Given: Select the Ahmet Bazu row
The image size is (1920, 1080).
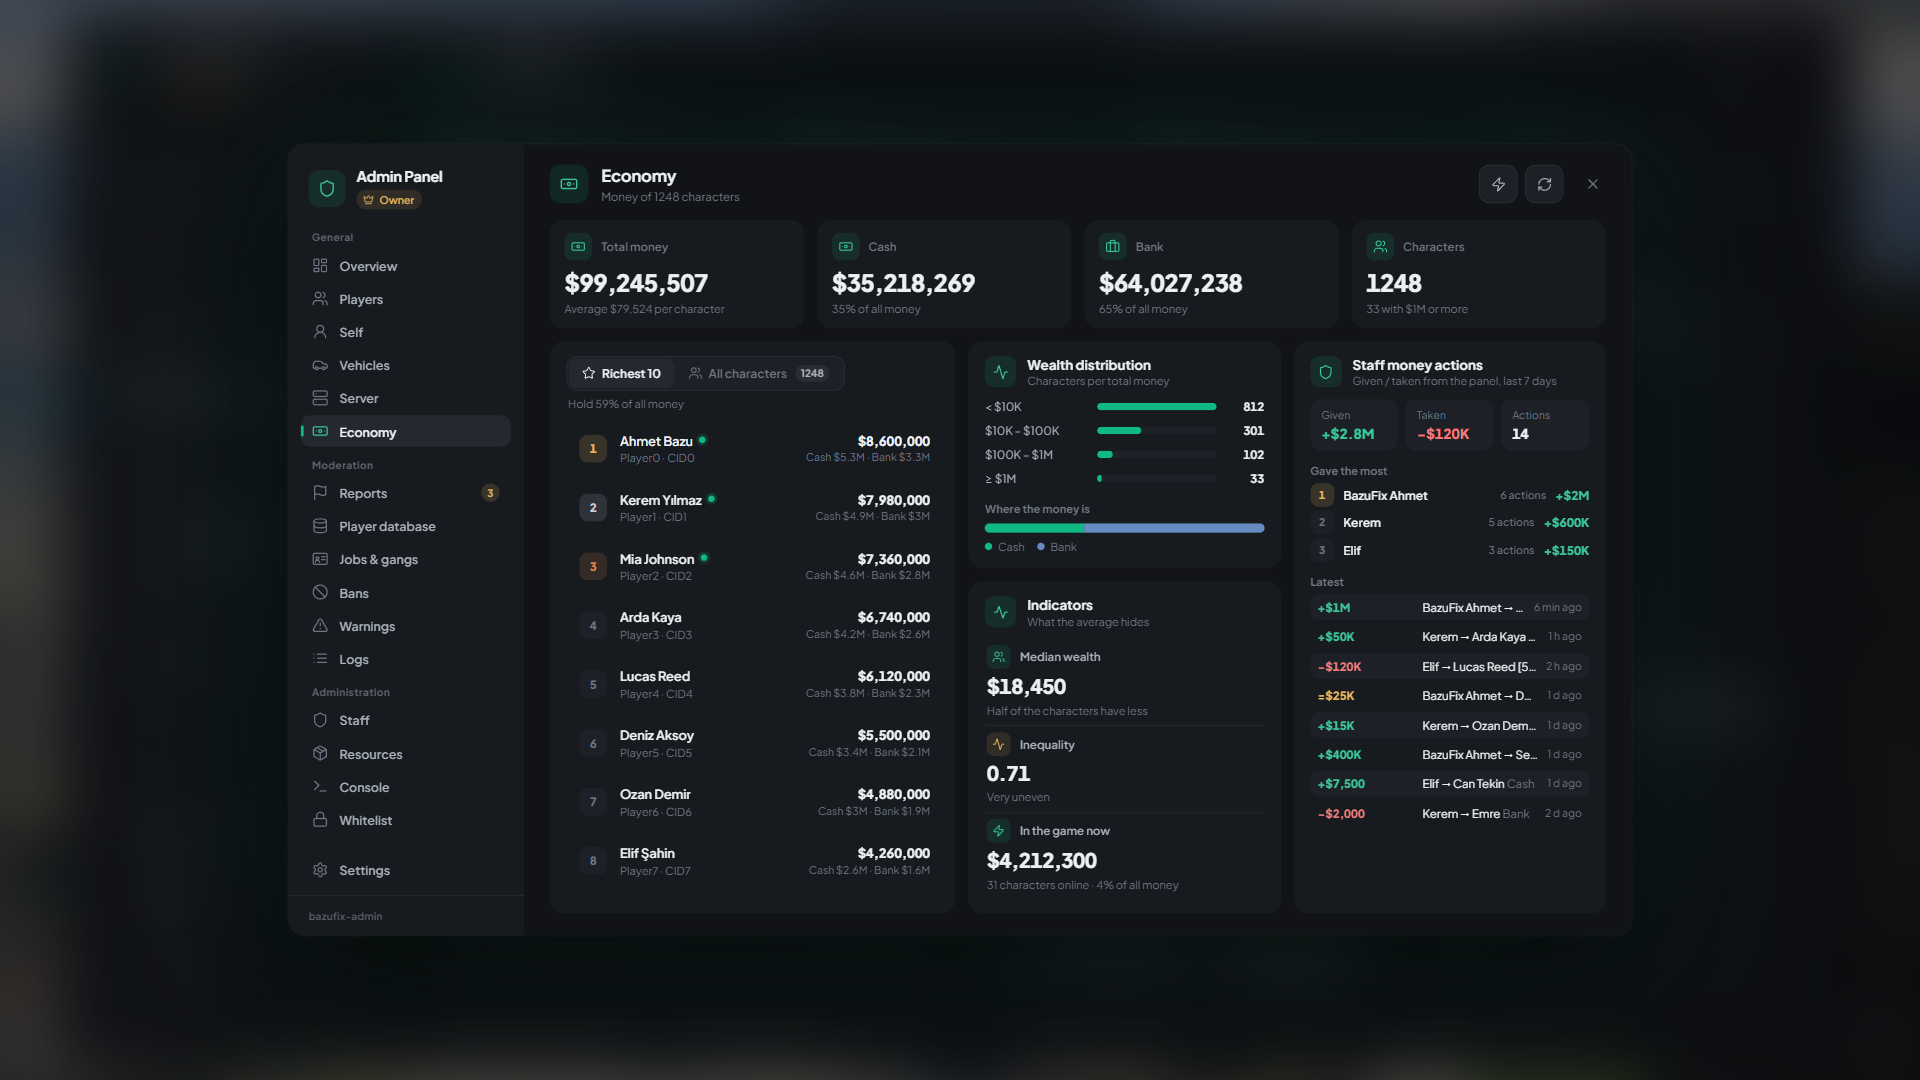Looking at the screenshot, I should pyautogui.click(x=754, y=449).
